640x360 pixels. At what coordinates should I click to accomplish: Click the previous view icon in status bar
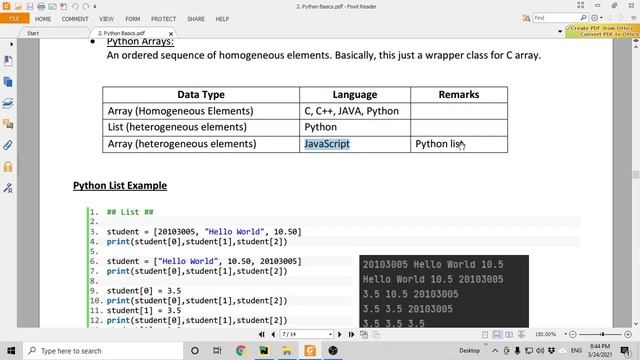click(x=364, y=335)
